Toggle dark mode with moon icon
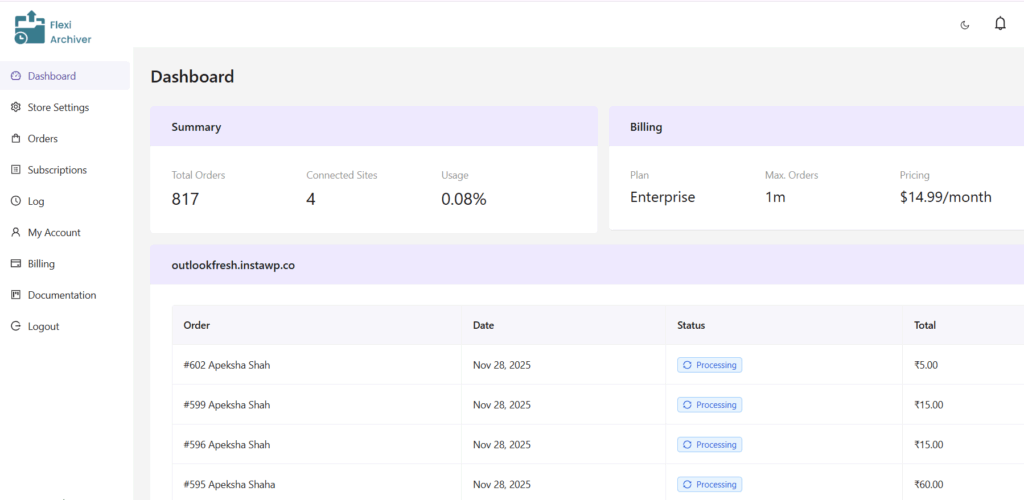The image size is (1024, 500). pyautogui.click(x=964, y=25)
